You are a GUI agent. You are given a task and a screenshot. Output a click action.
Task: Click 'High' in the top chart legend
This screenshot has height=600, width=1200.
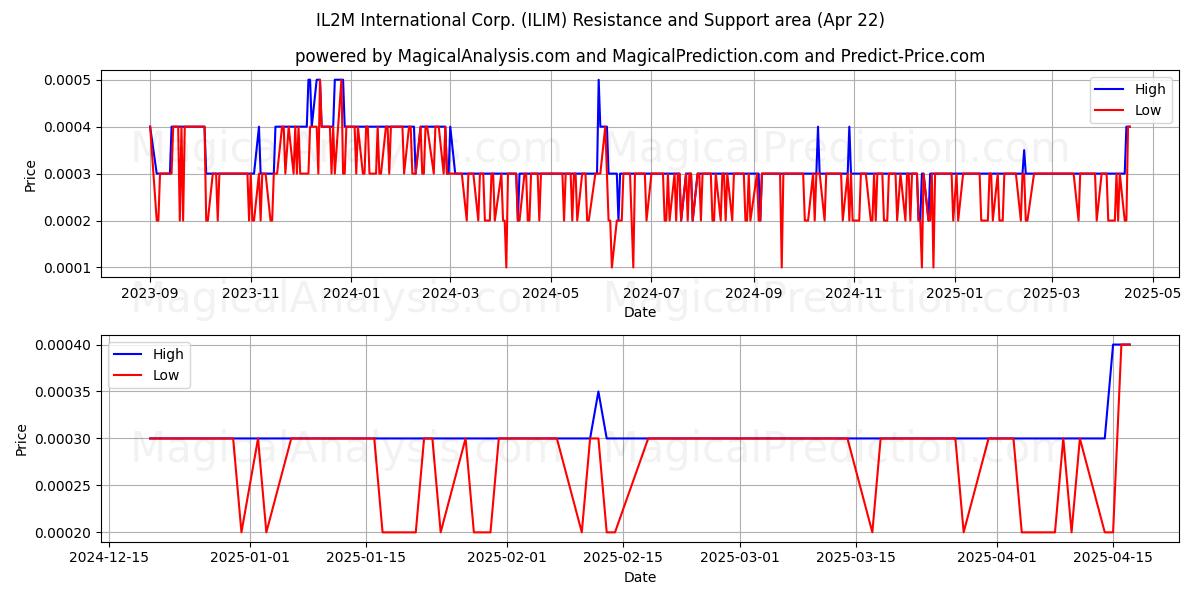[x=1150, y=90]
